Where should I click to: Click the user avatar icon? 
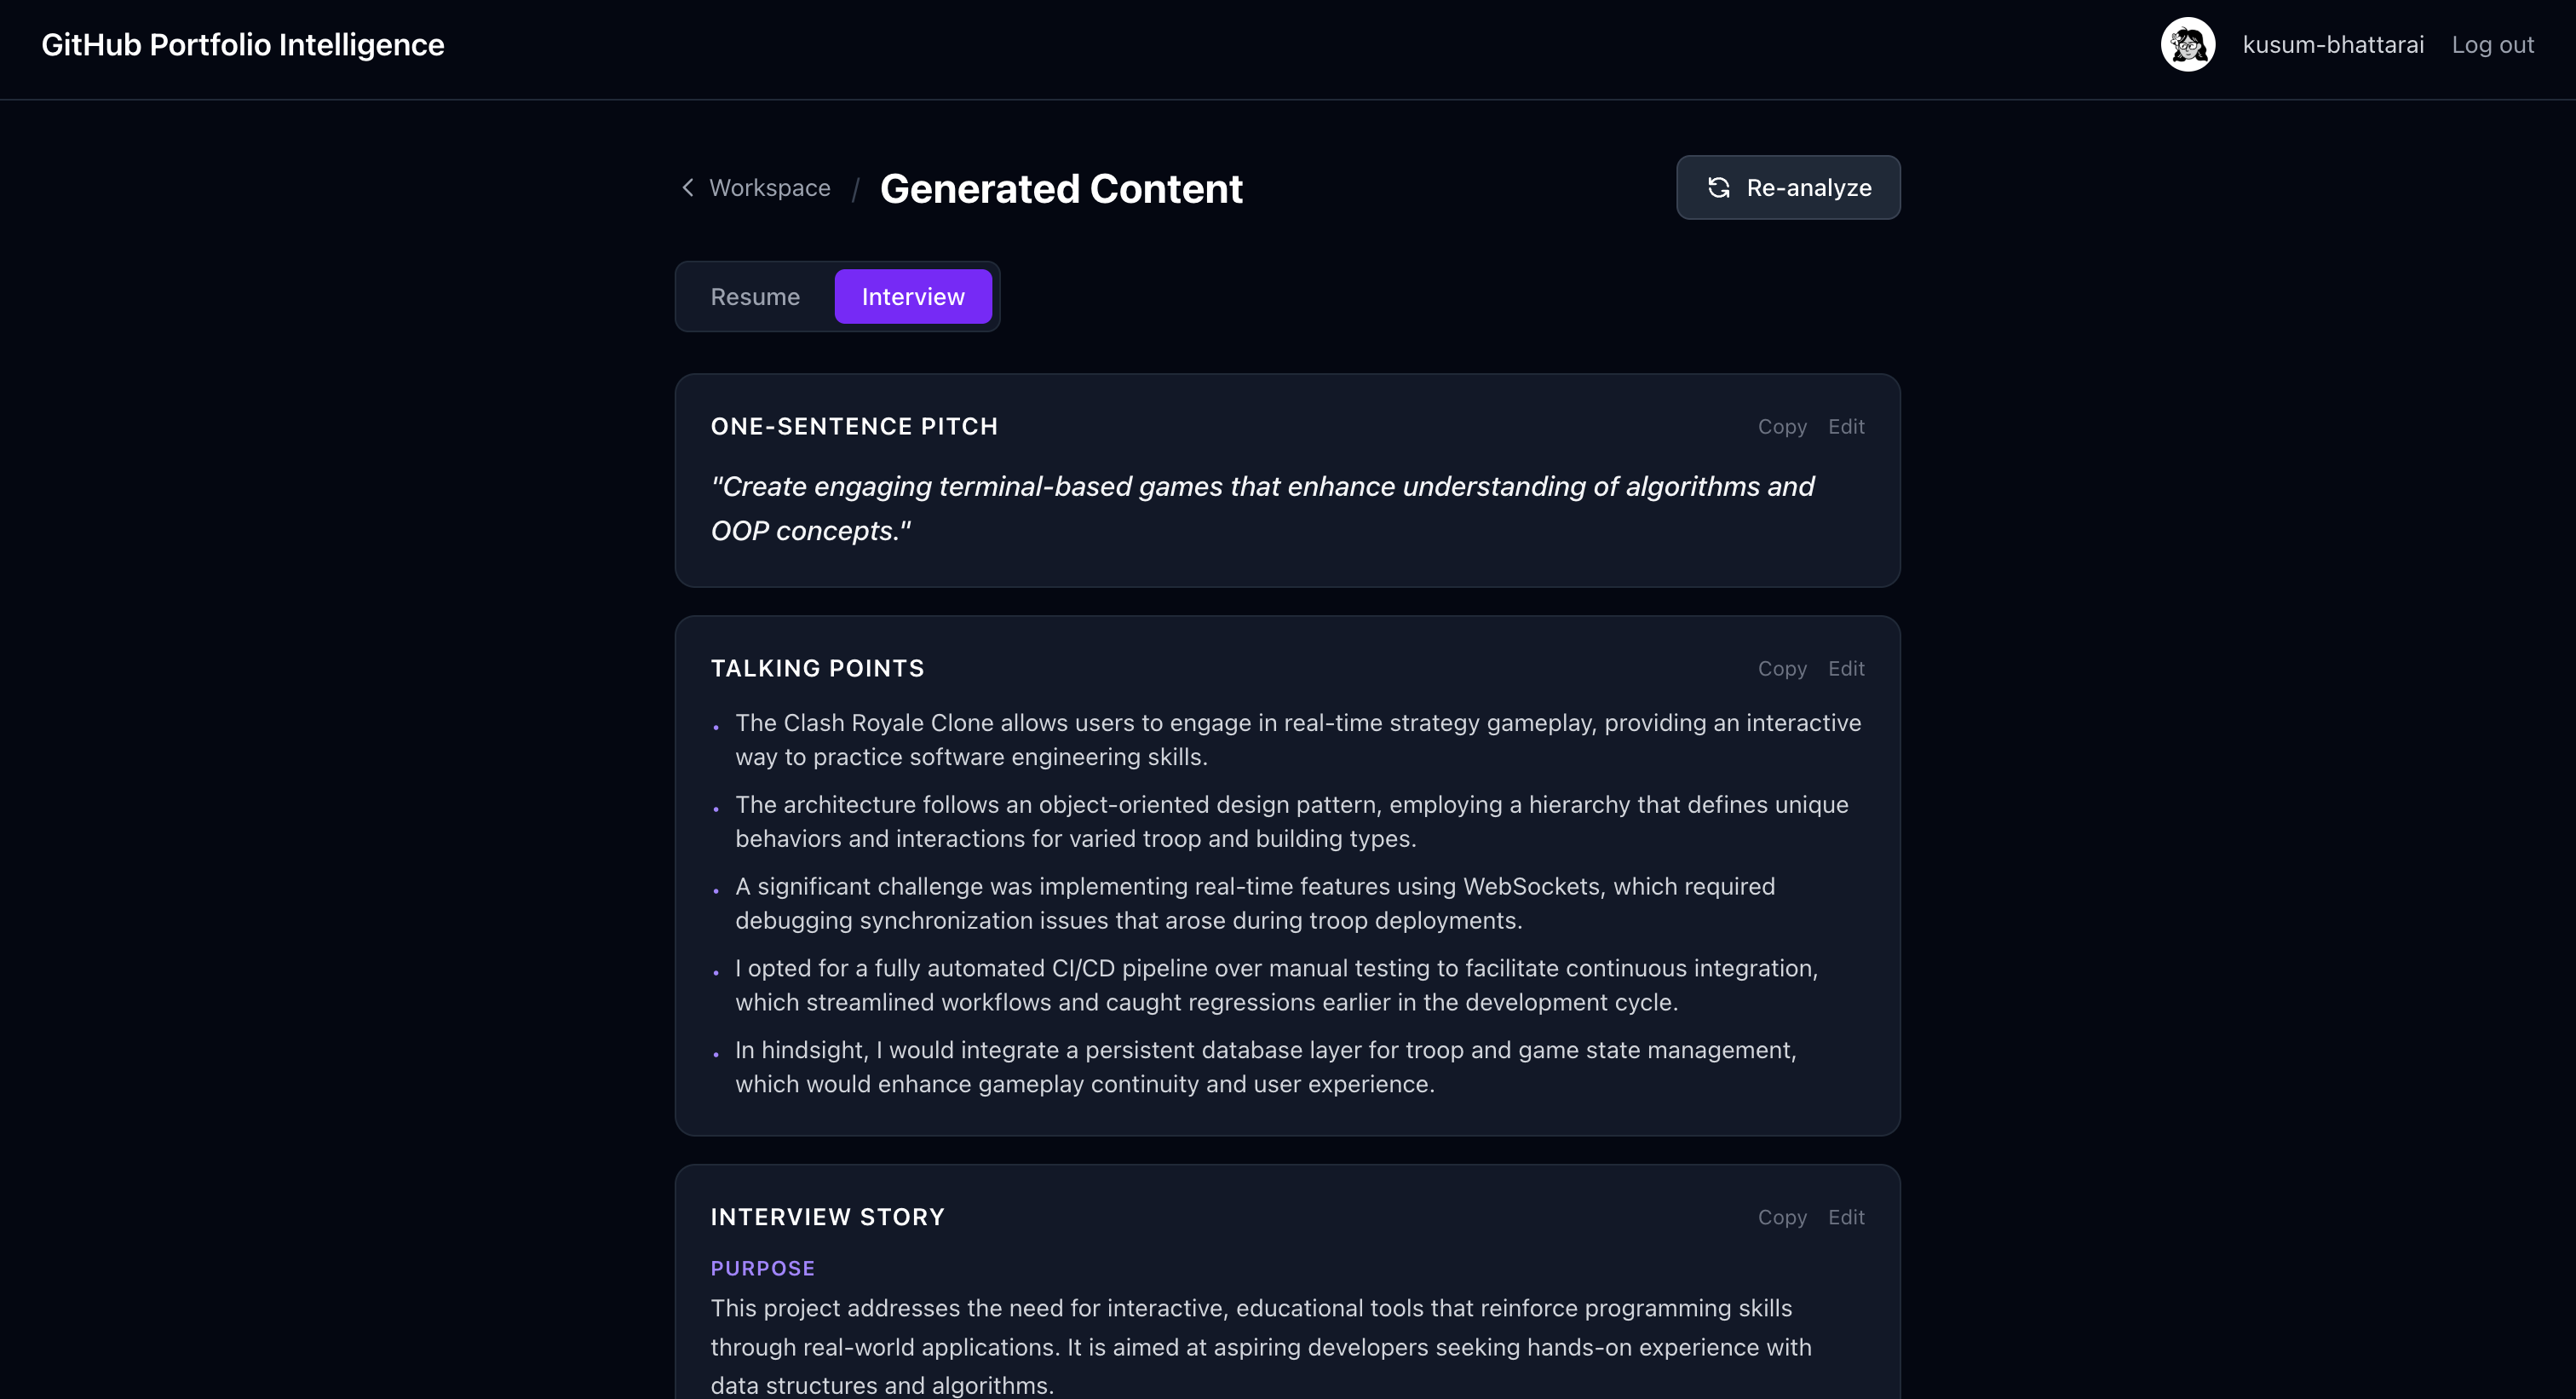point(2187,44)
